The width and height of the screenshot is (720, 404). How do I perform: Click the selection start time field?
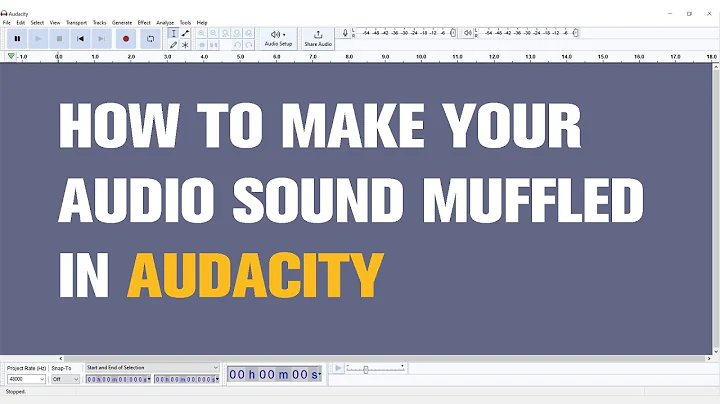pyautogui.click(x=118, y=379)
